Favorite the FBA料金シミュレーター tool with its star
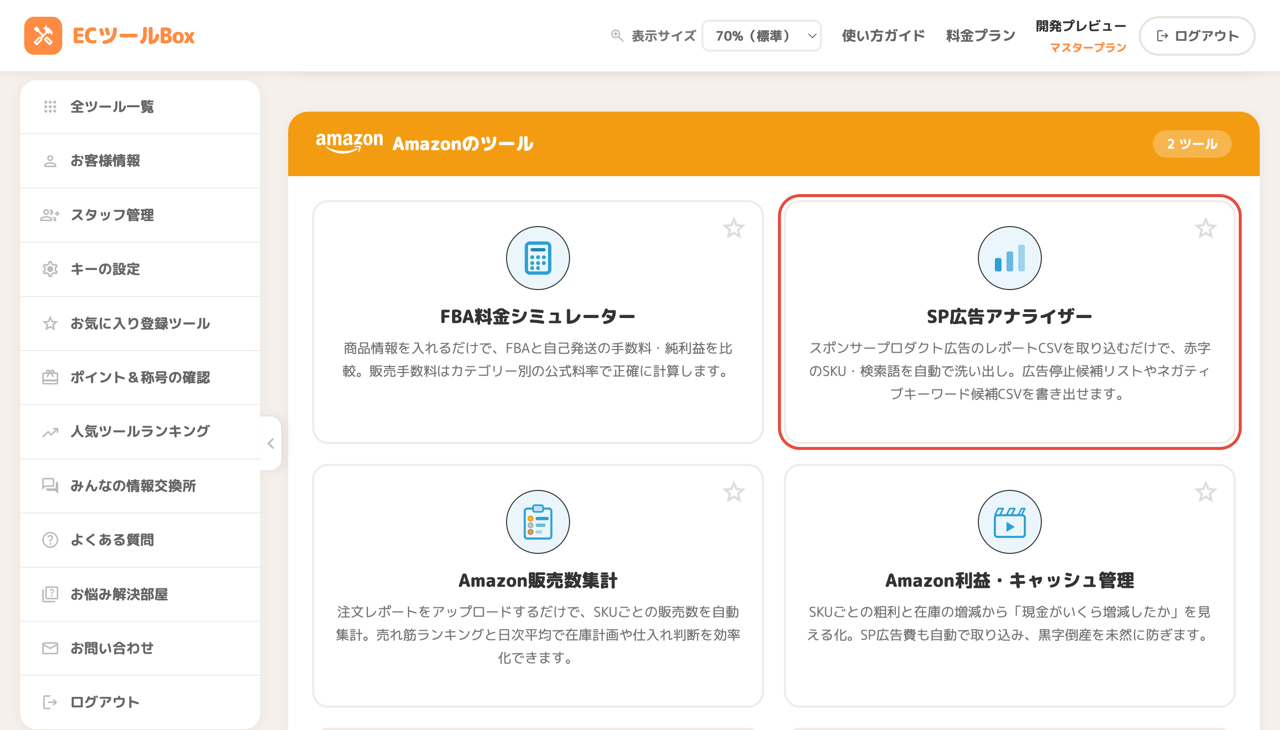Screen dimensions: 1280x730 pyautogui.click(x=734, y=228)
